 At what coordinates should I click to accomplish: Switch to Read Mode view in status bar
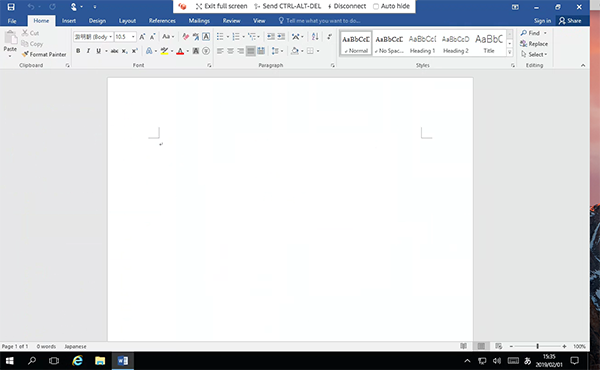(x=463, y=346)
